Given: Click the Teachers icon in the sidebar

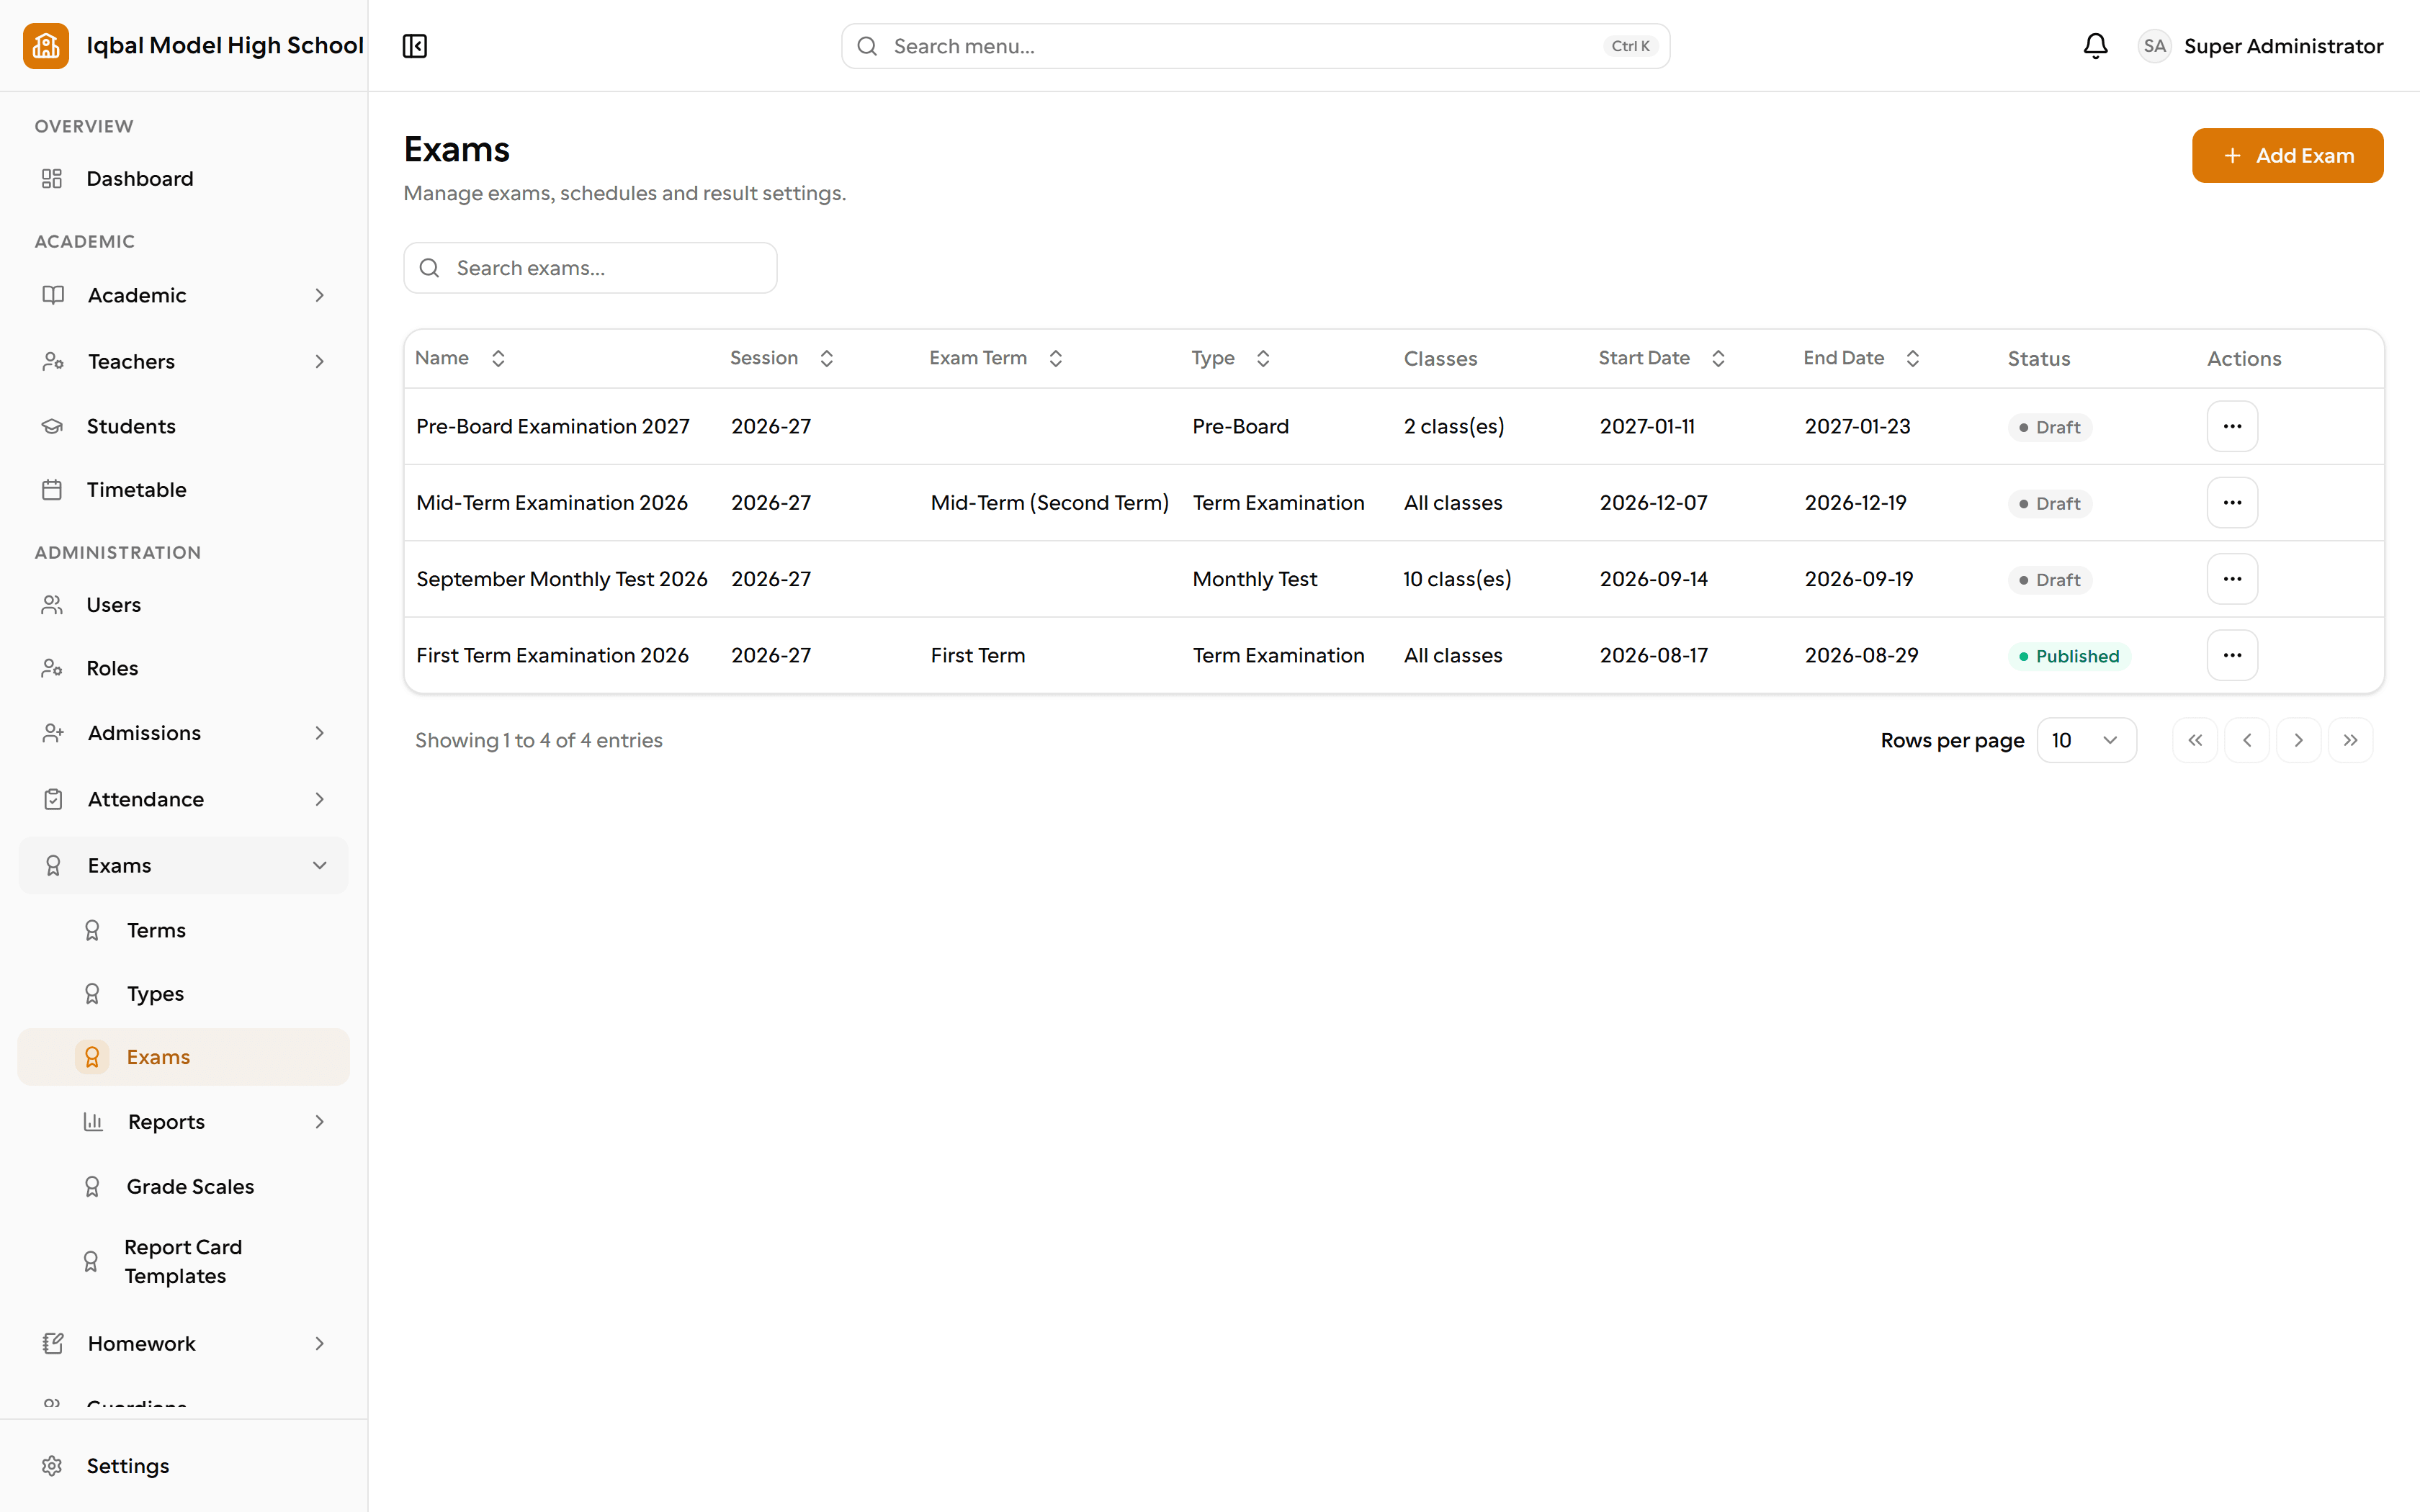Looking at the screenshot, I should [x=53, y=361].
